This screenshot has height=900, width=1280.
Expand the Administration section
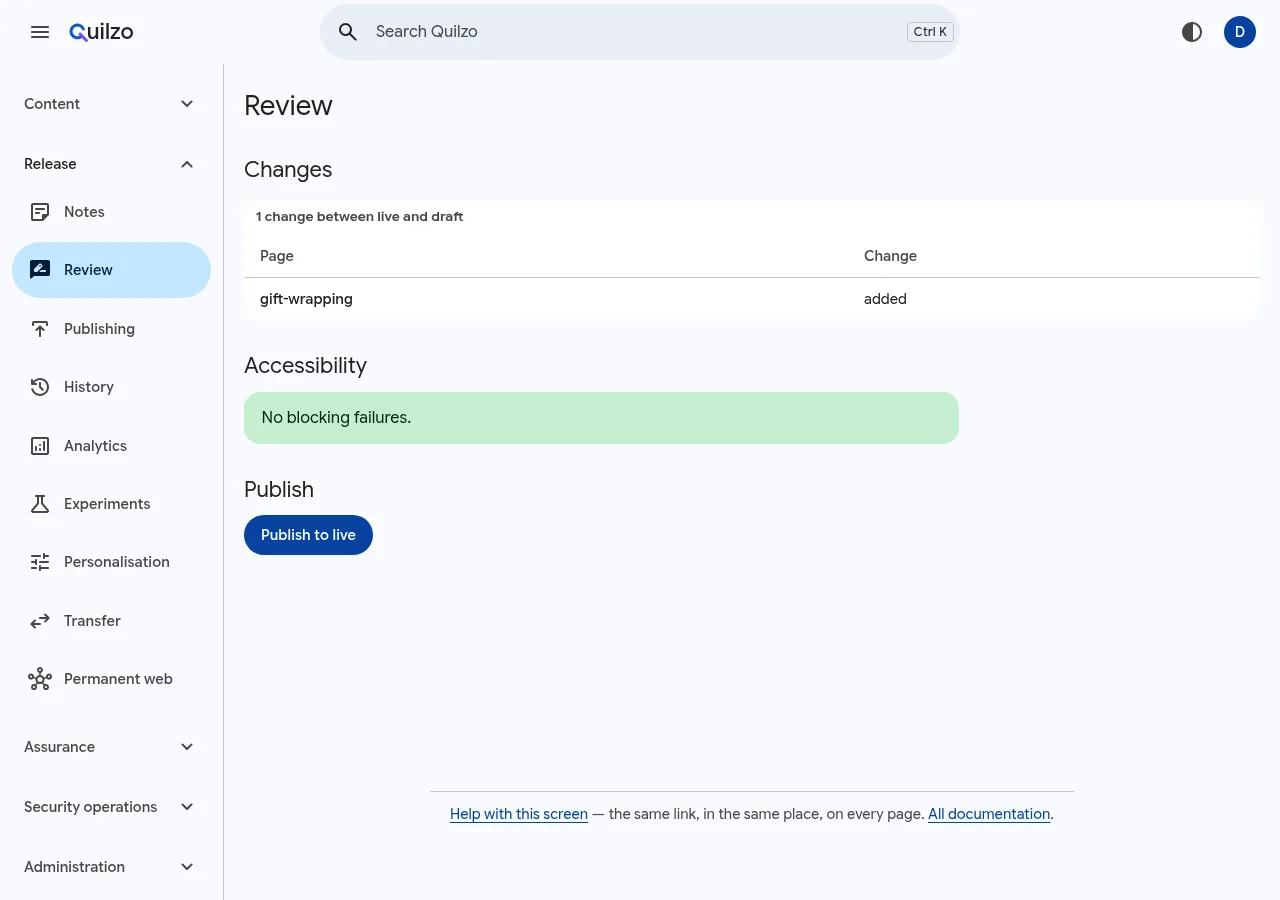(111, 867)
